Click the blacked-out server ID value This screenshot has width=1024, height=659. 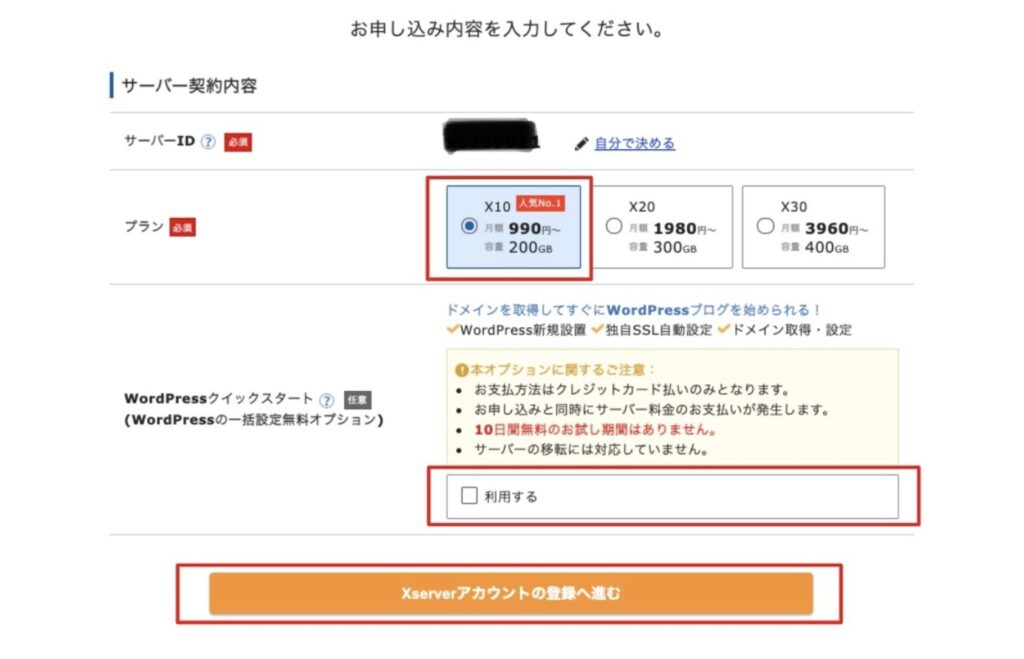click(x=491, y=137)
